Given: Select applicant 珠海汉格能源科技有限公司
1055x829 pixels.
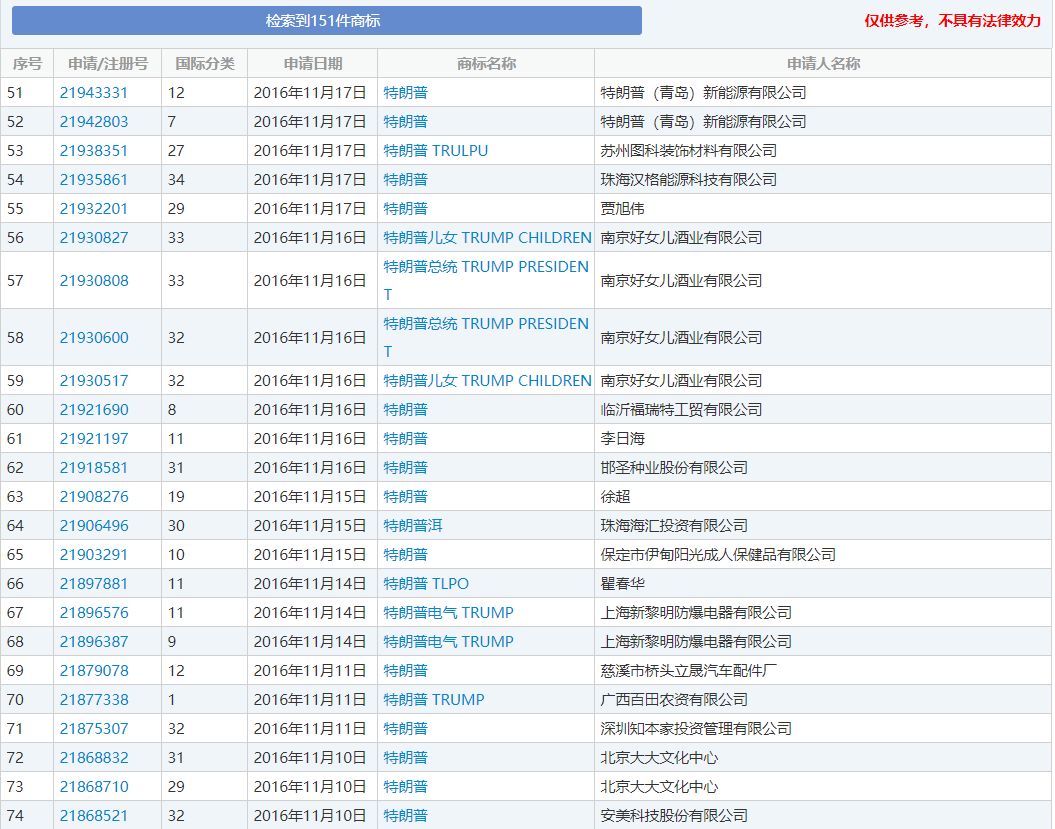Looking at the screenshot, I should tap(688, 179).
